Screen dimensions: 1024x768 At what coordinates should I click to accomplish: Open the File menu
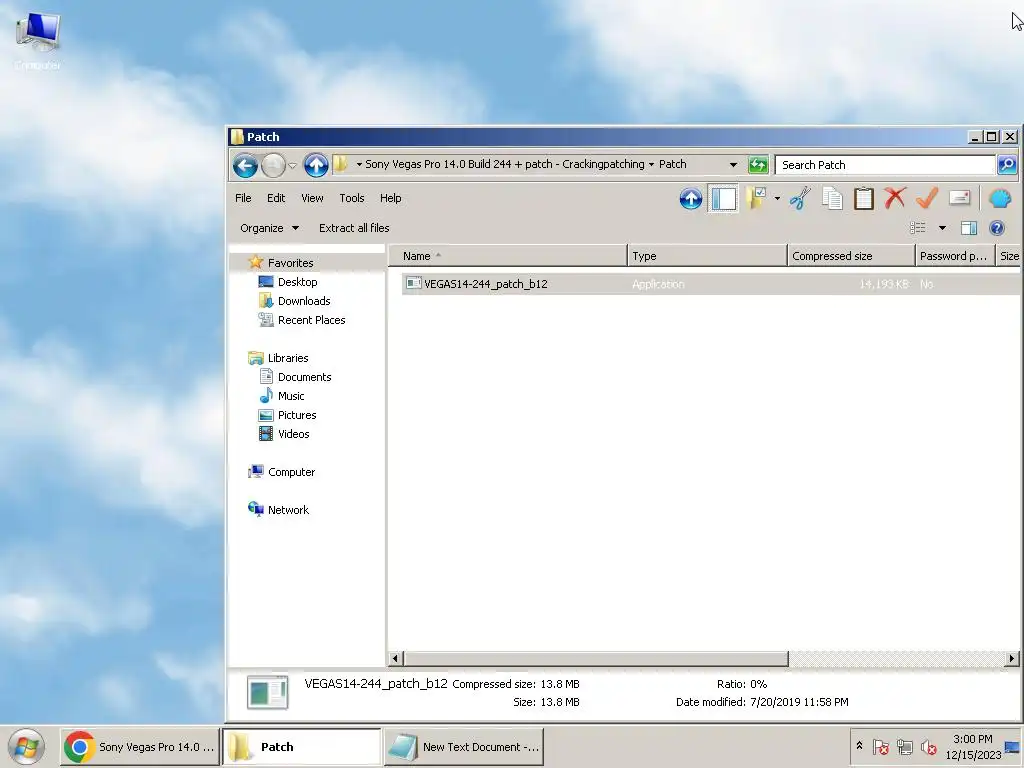243,198
